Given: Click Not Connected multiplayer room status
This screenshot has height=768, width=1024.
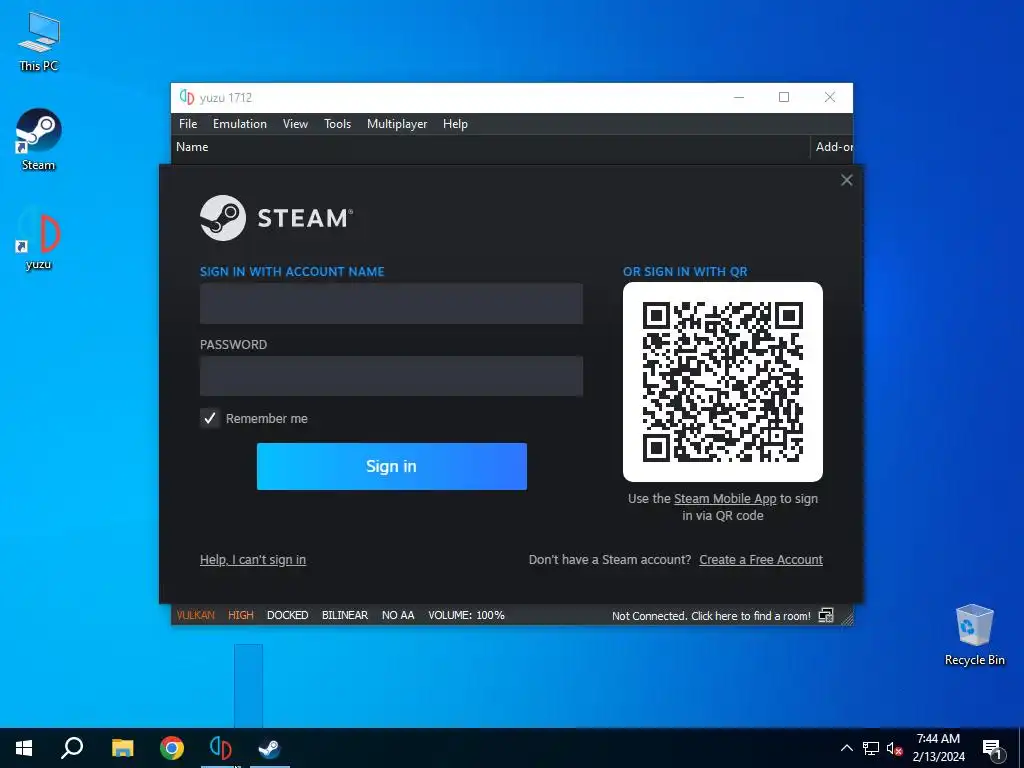Looking at the screenshot, I should click(711, 616).
